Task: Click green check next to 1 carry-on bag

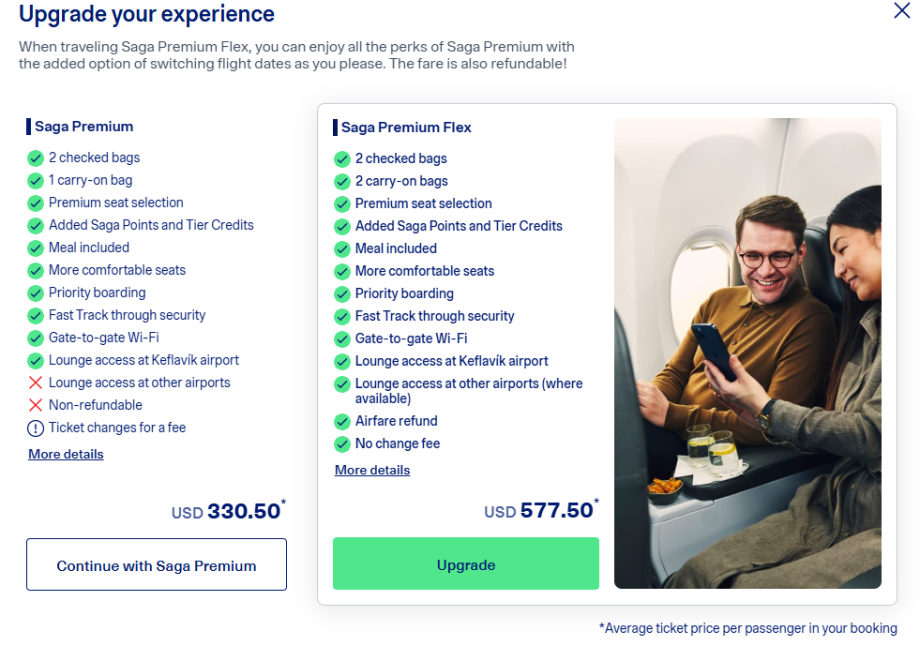Action: click(x=36, y=181)
